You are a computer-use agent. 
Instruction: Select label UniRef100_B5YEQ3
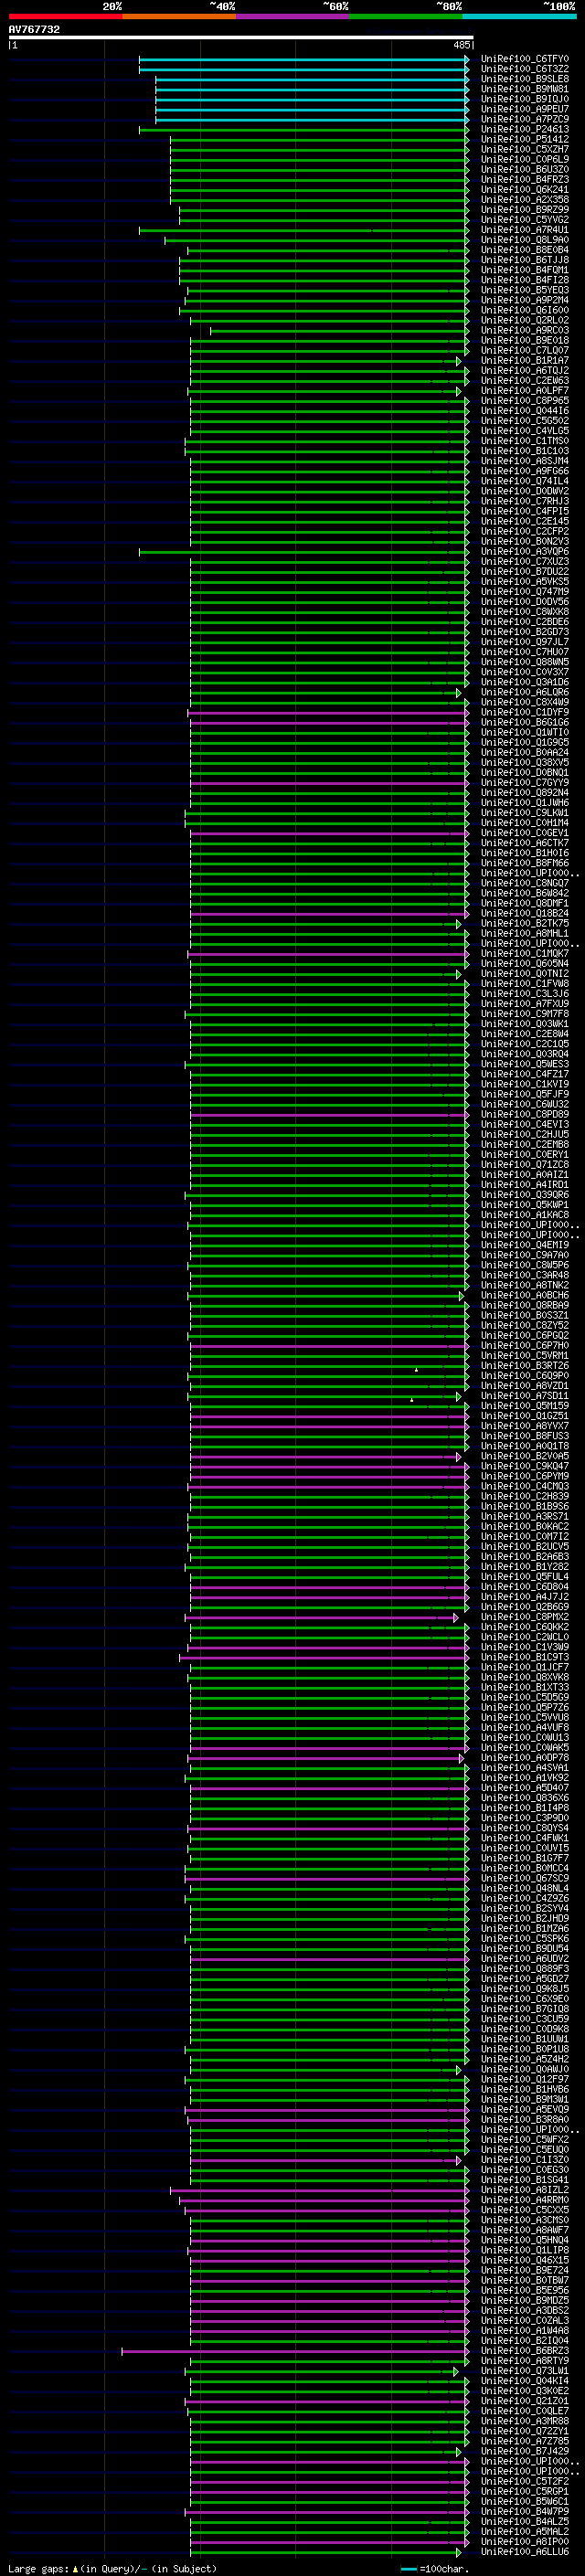point(524,290)
